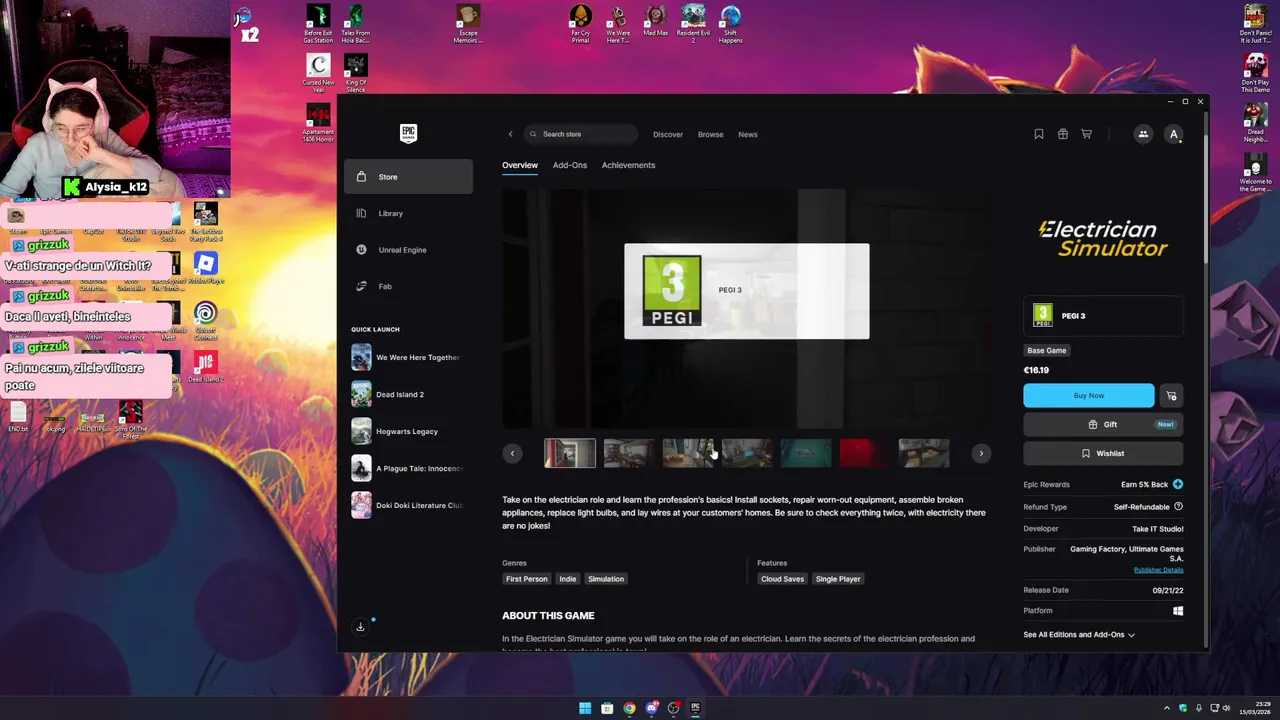Click the Electrician Simulator logo
Screen dimensions: 1280x720
pyautogui.click(x=1103, y=238)
